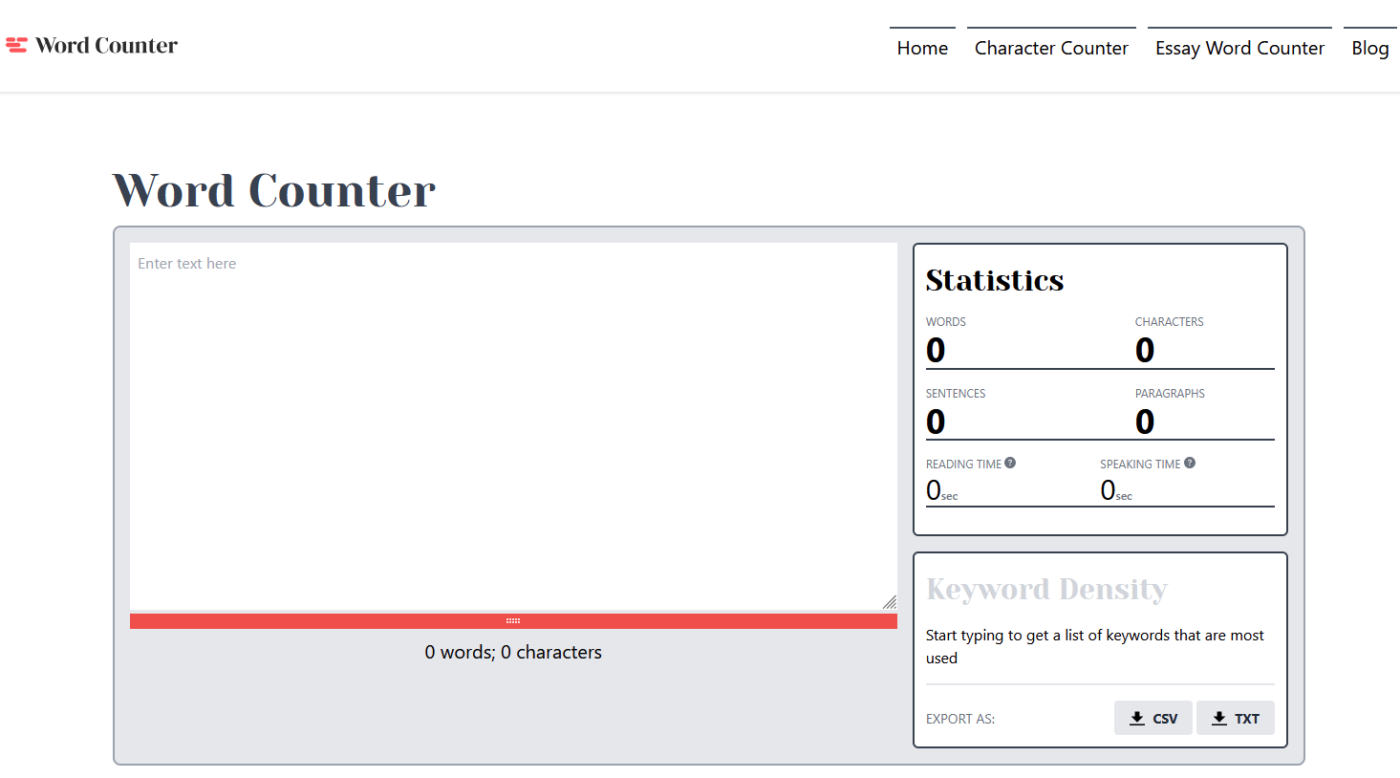Image resolution: width=1400 pixels, height=778 pixels.
Task: Click the large Word Counter page heading
Action: point(274,190)
